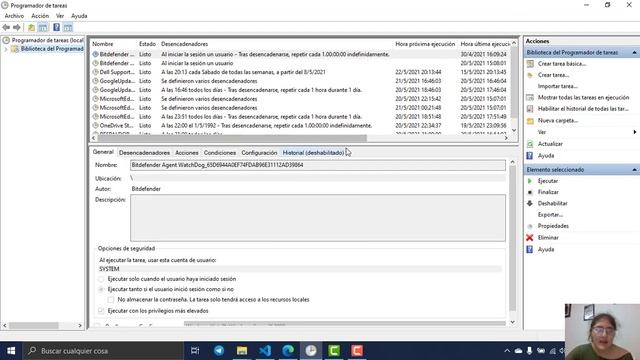Collapse the Elemento seleccionado actions section
Screen dimensions: 640x360
[x=634, y=169]
